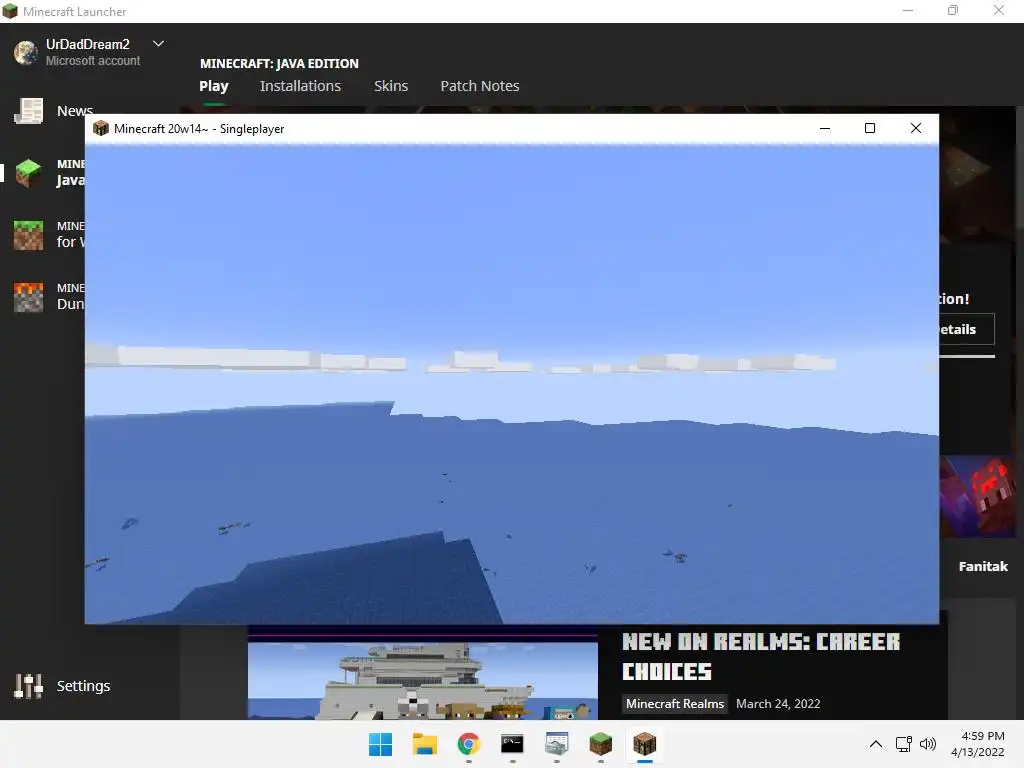Select Minecraft Java Edition grass block icon
The height and width of the screenshot is (768, 1024).
click(29, 173)
